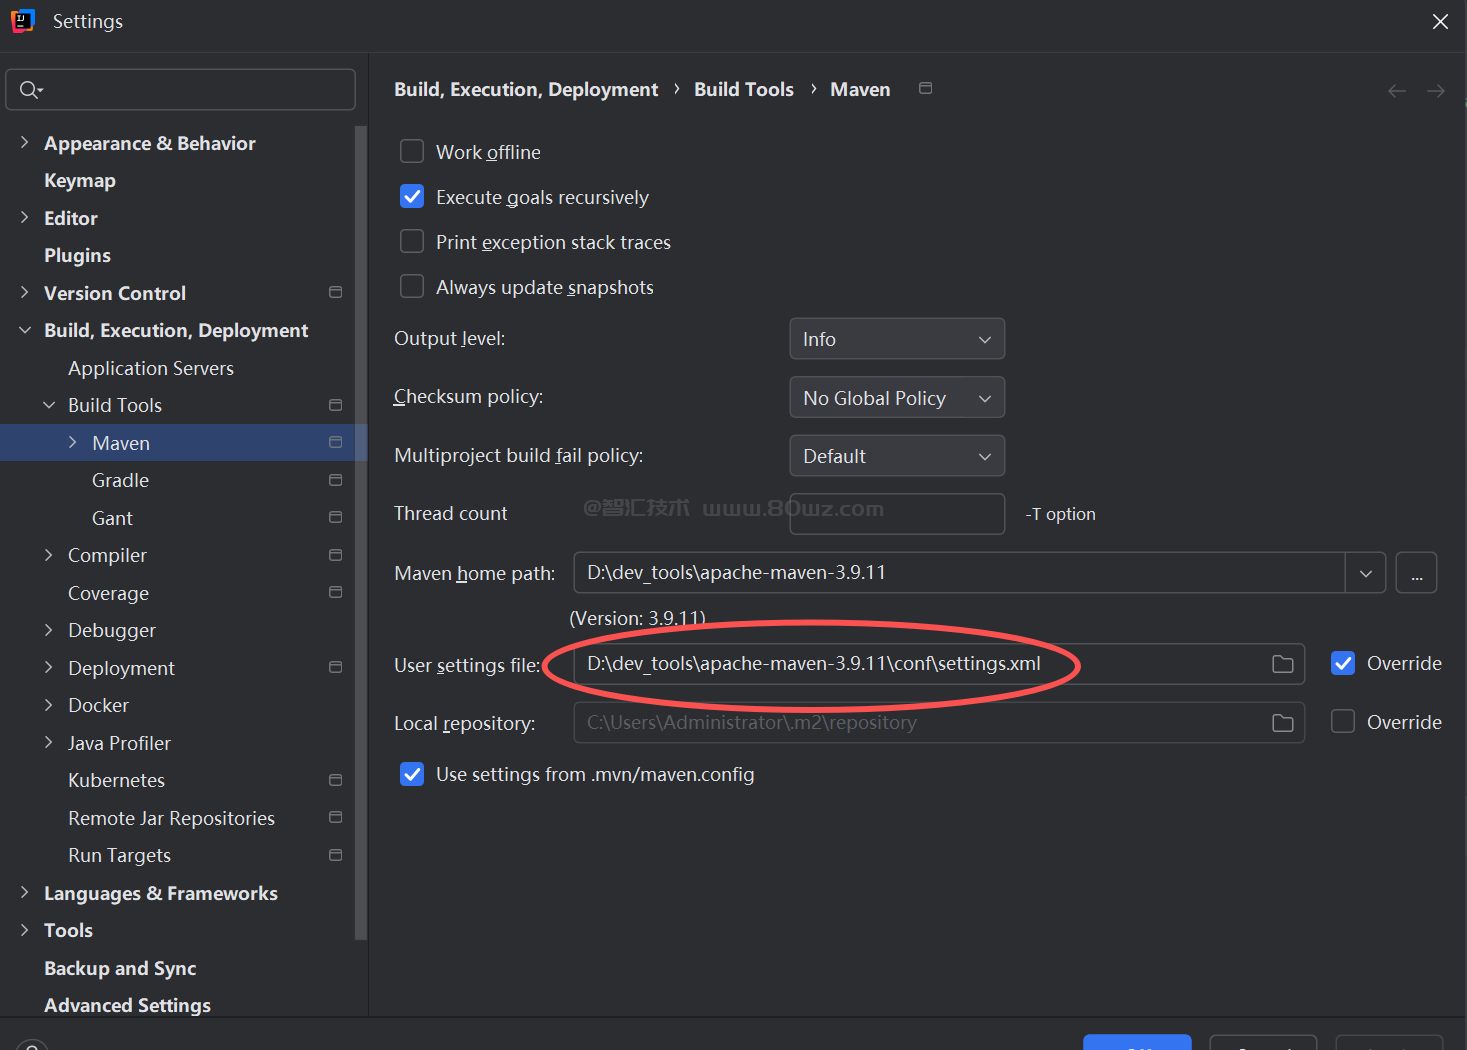
Task: Collapse the Build Tools node
Action: pyautogui.click(x=49, y=405)
